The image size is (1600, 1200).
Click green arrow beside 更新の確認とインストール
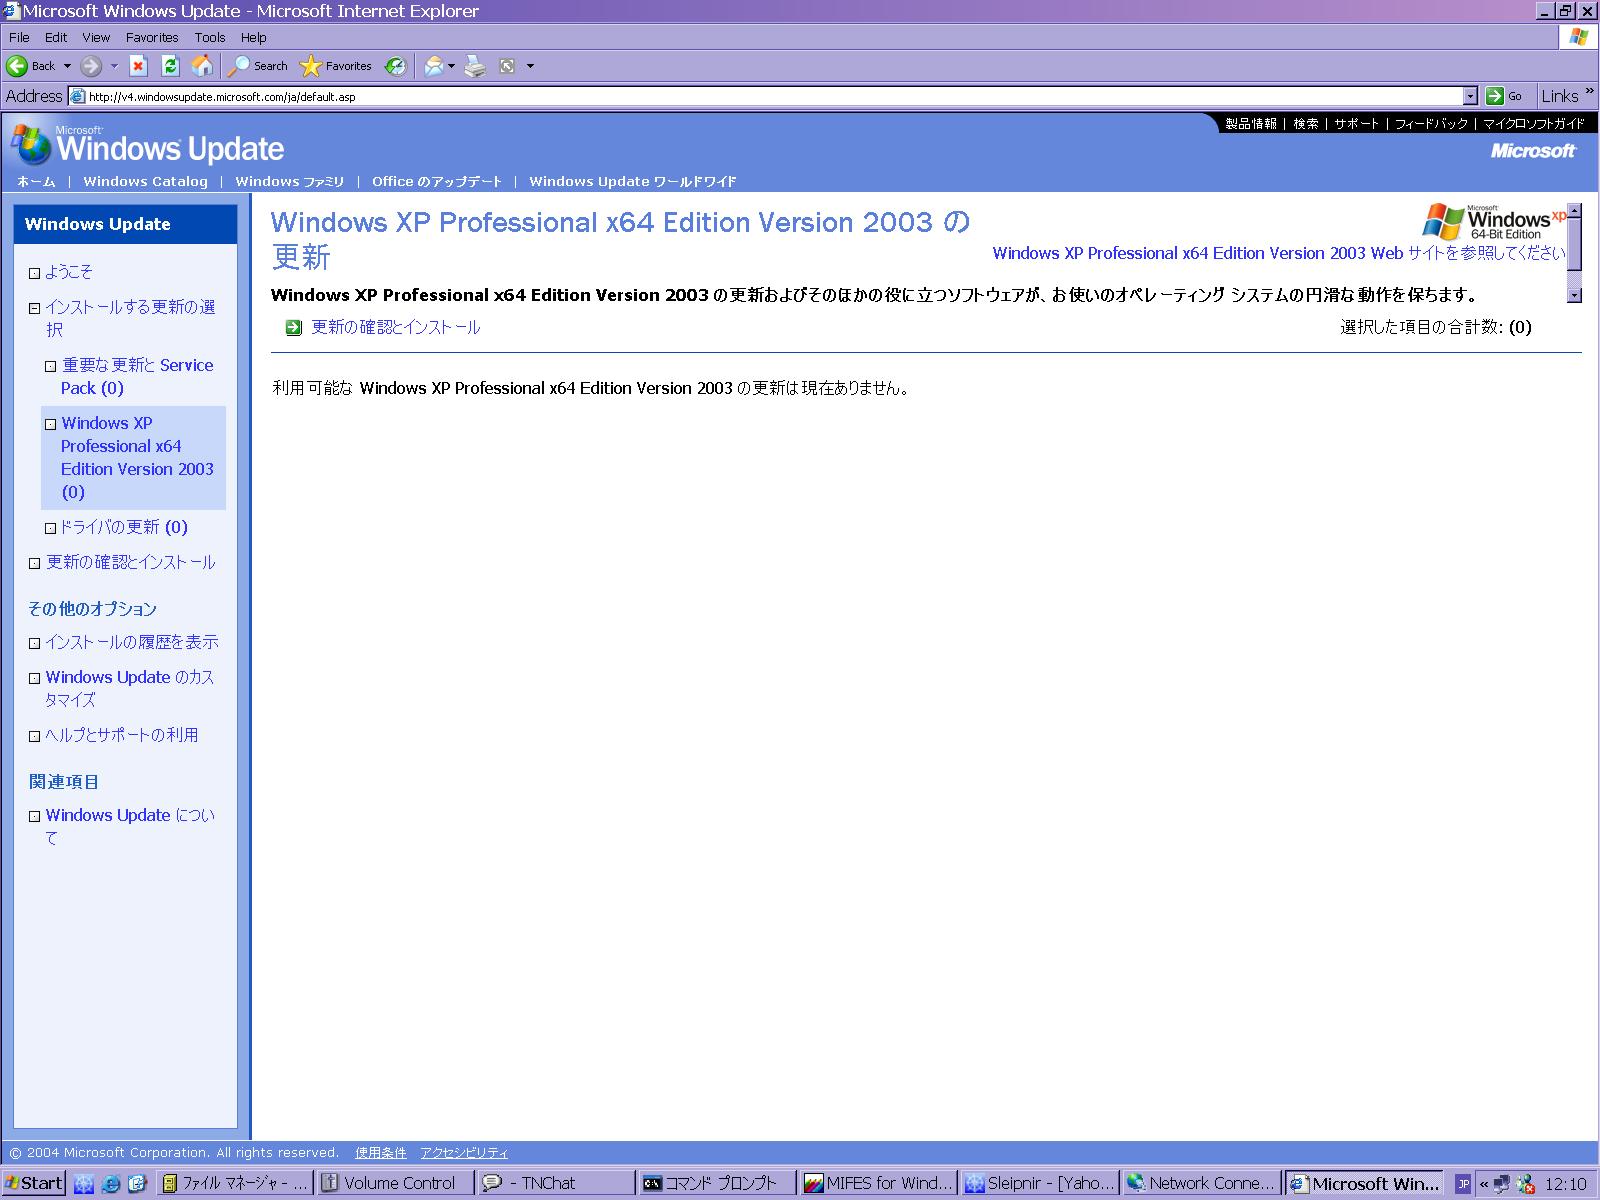294,328
